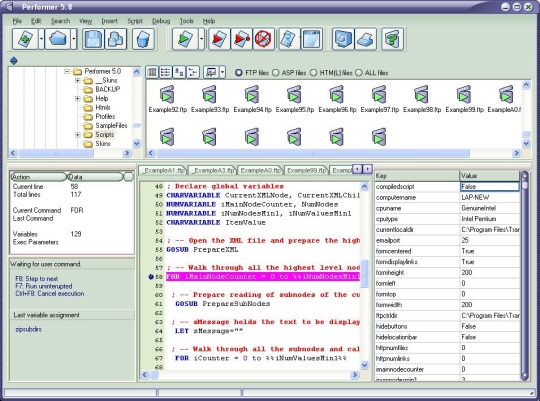The width and height of the screenshot is (540, 401).
Task: Switch to the Example99.ftp tab
Action: coord(307,171)
